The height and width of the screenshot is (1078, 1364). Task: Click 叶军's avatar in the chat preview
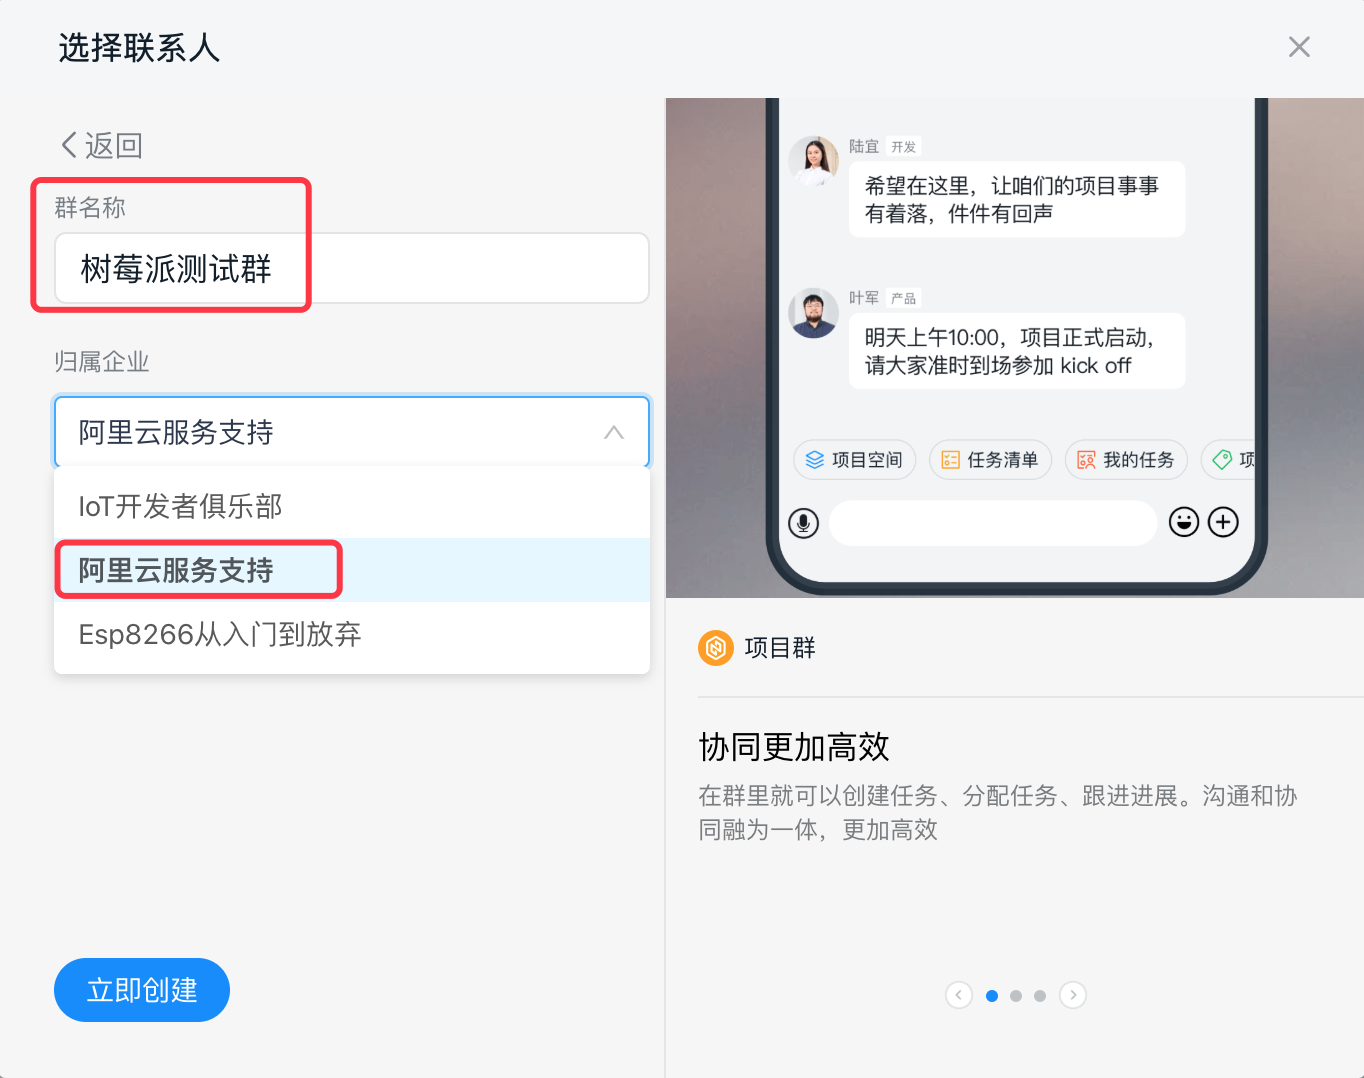(x=813, y=313)
